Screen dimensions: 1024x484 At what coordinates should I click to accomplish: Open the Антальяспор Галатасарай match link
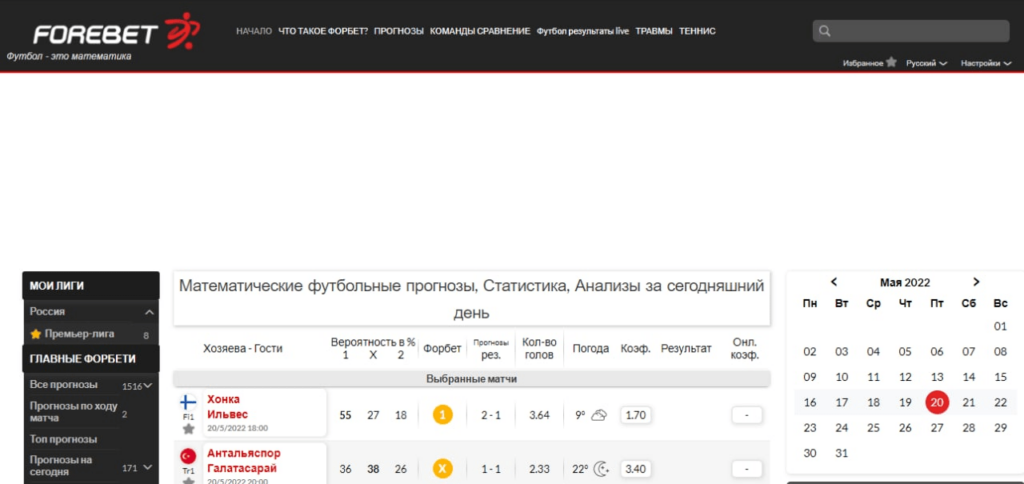coord(244,460)
